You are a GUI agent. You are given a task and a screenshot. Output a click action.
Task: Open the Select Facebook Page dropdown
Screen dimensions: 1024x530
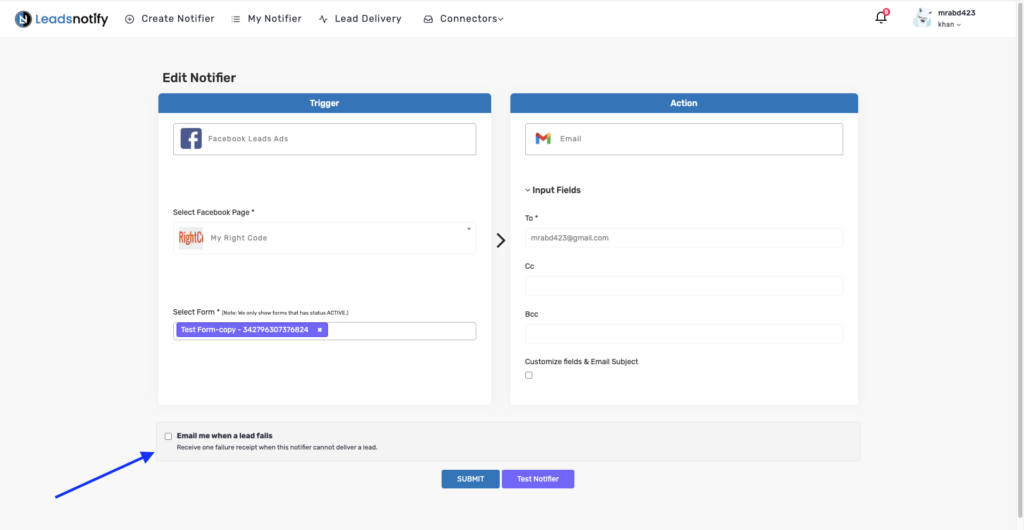(x=325, y=238)
